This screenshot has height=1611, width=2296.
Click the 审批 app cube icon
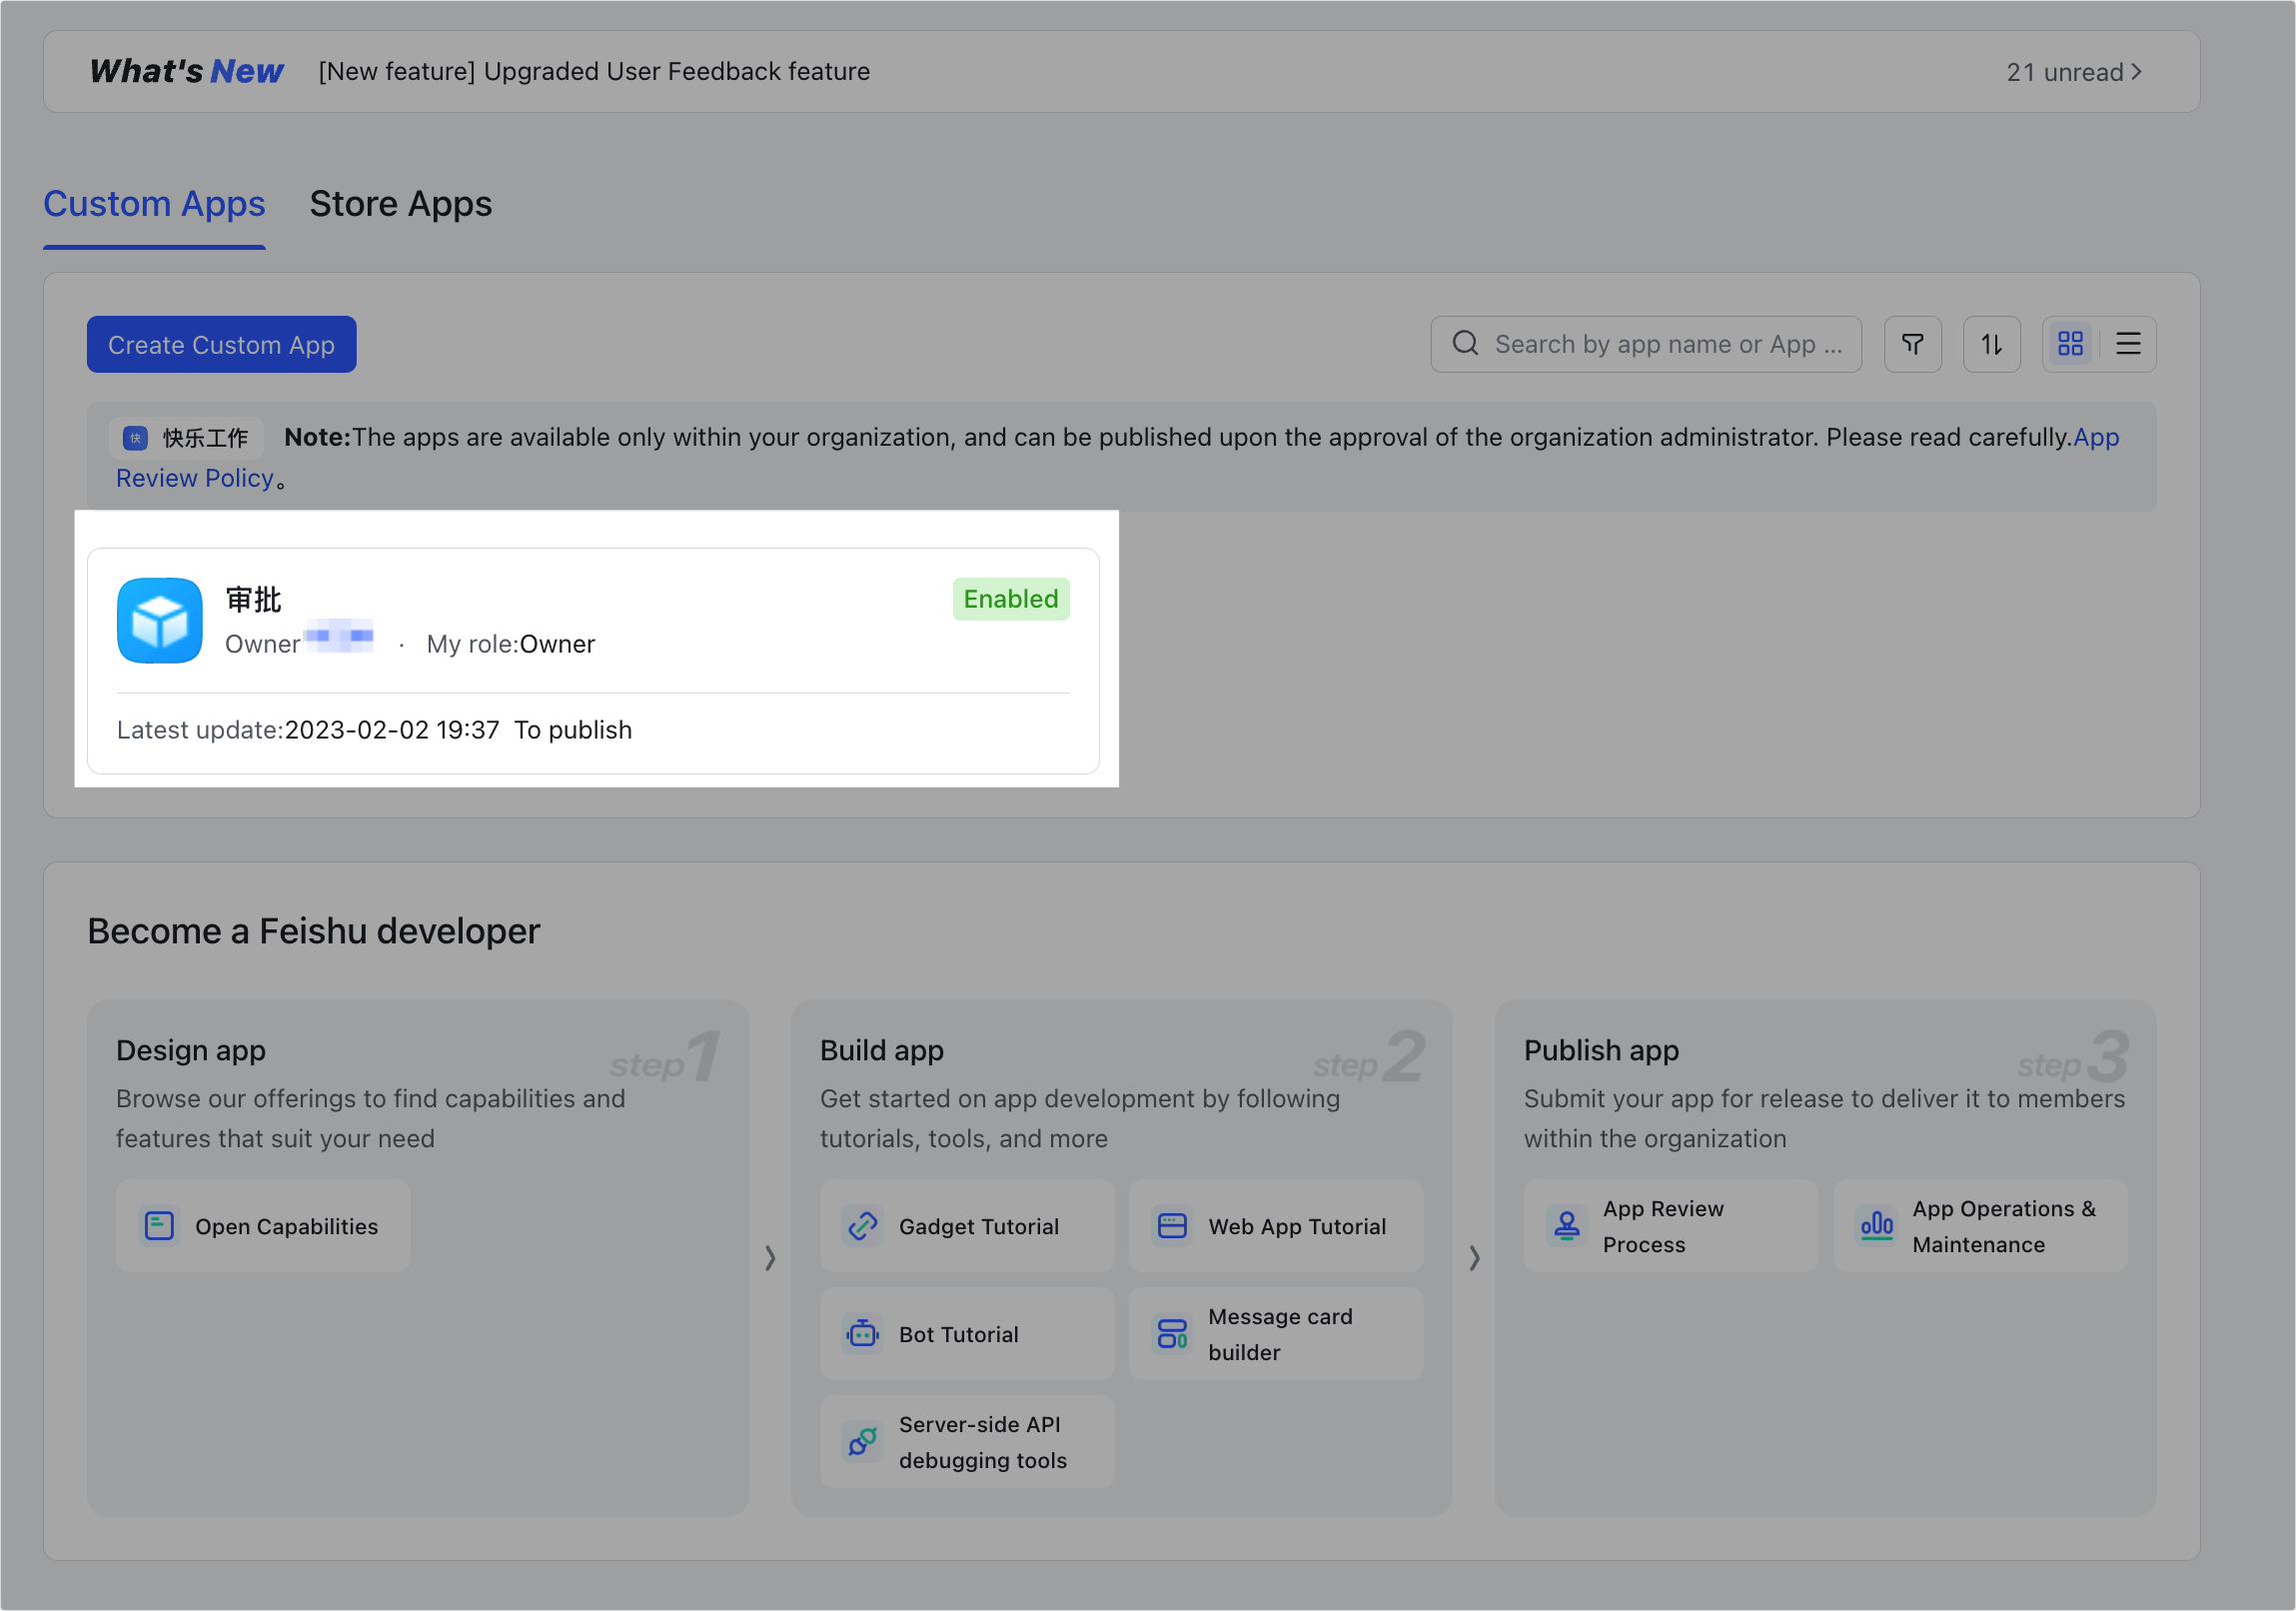coord(160,620)
